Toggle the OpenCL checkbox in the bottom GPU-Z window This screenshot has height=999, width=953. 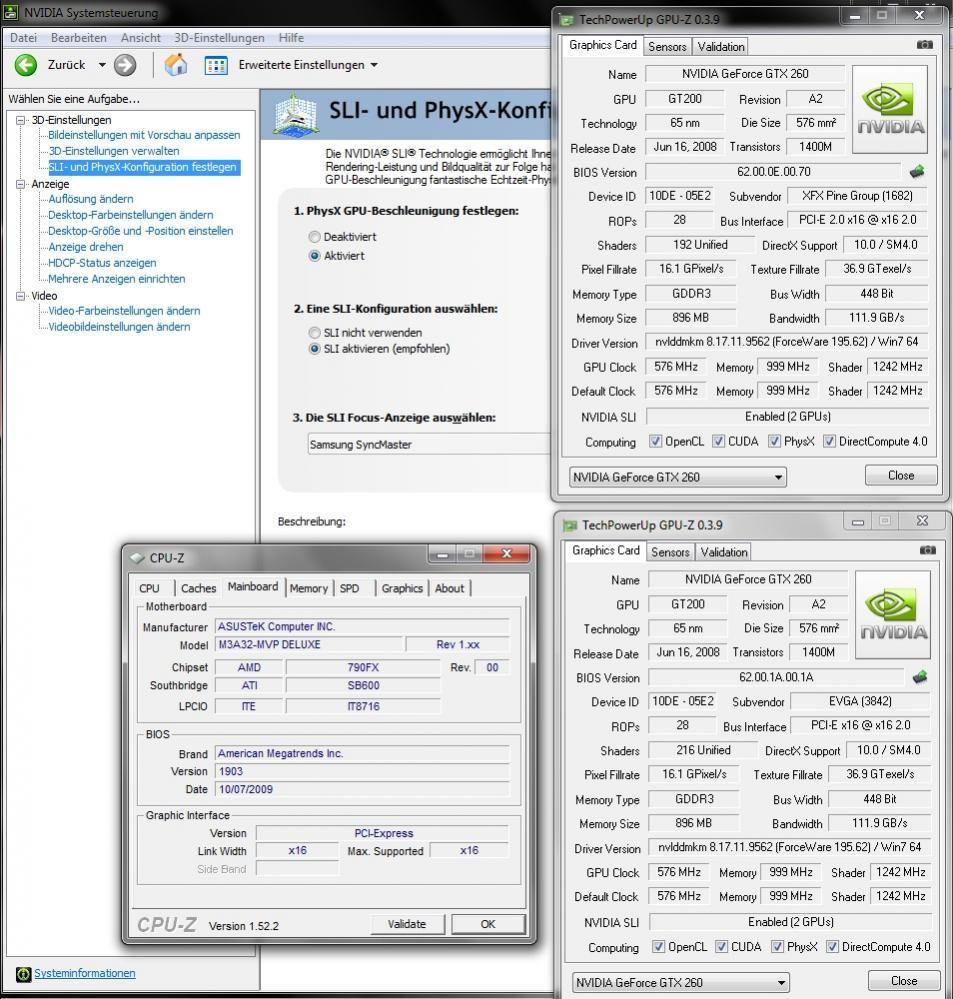[658, 947]
